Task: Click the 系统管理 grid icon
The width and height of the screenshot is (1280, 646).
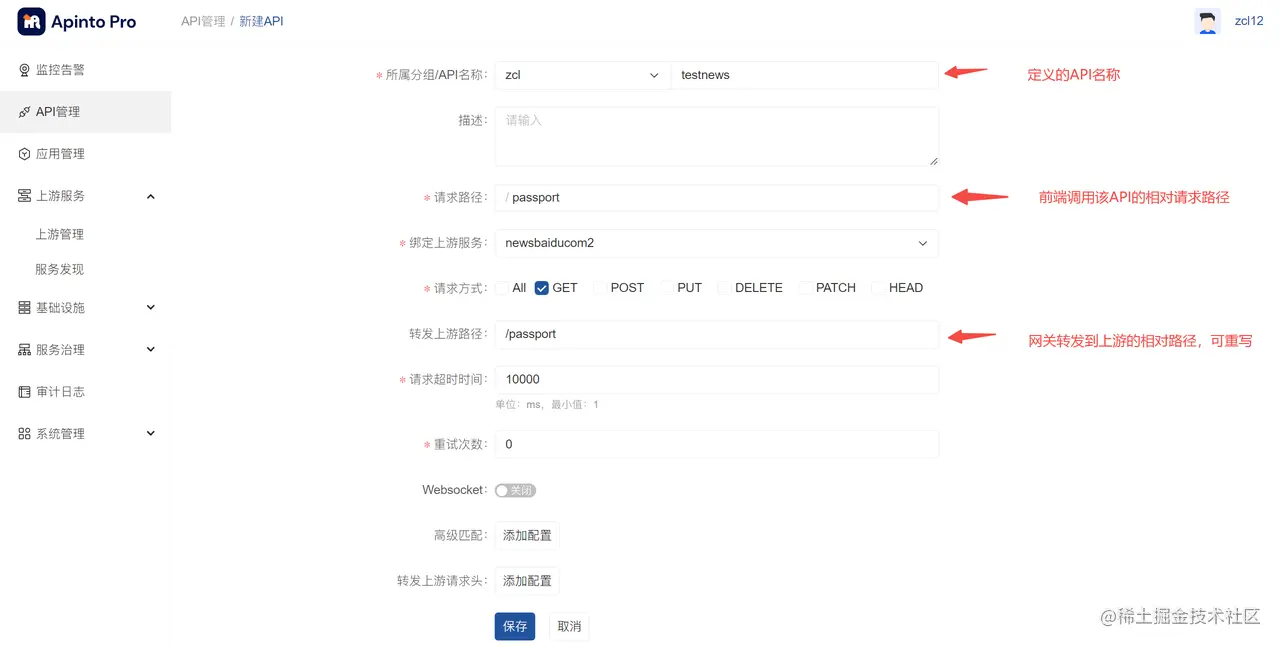Action: [x=25, y=434]
